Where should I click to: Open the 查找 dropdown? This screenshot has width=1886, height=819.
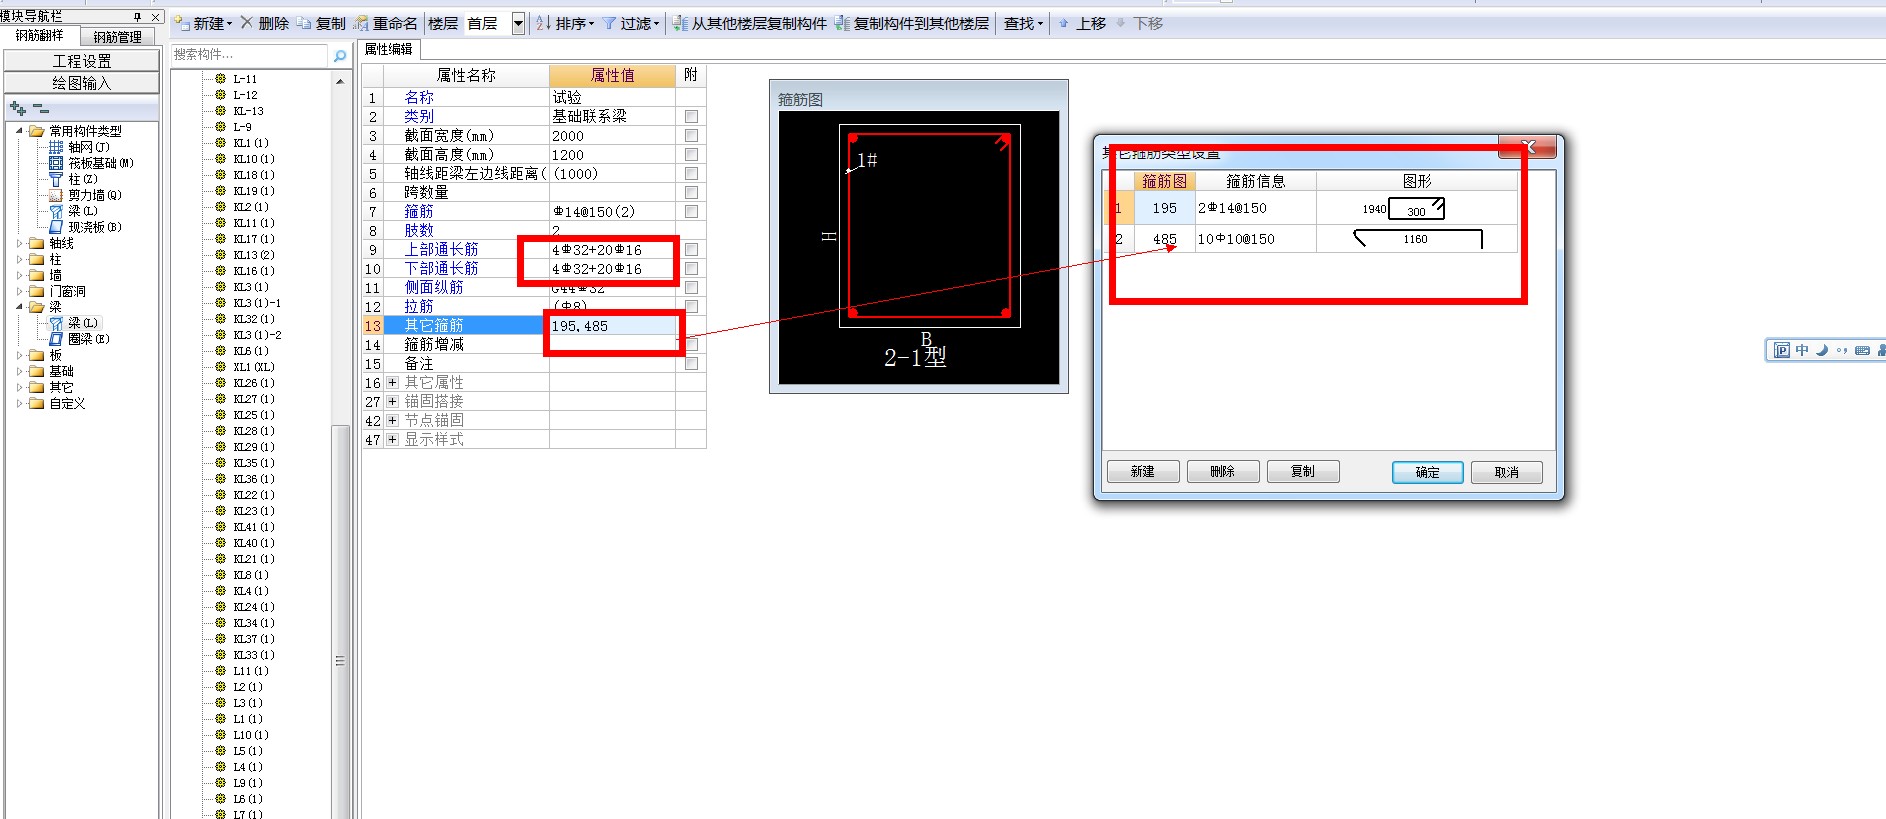tap(1024, 23)
